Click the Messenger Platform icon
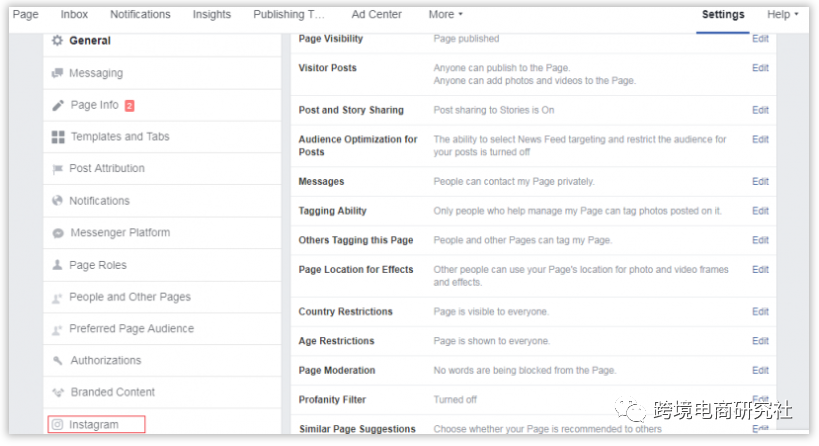Viewport: 819px width, 446px height. click(58, 233)
